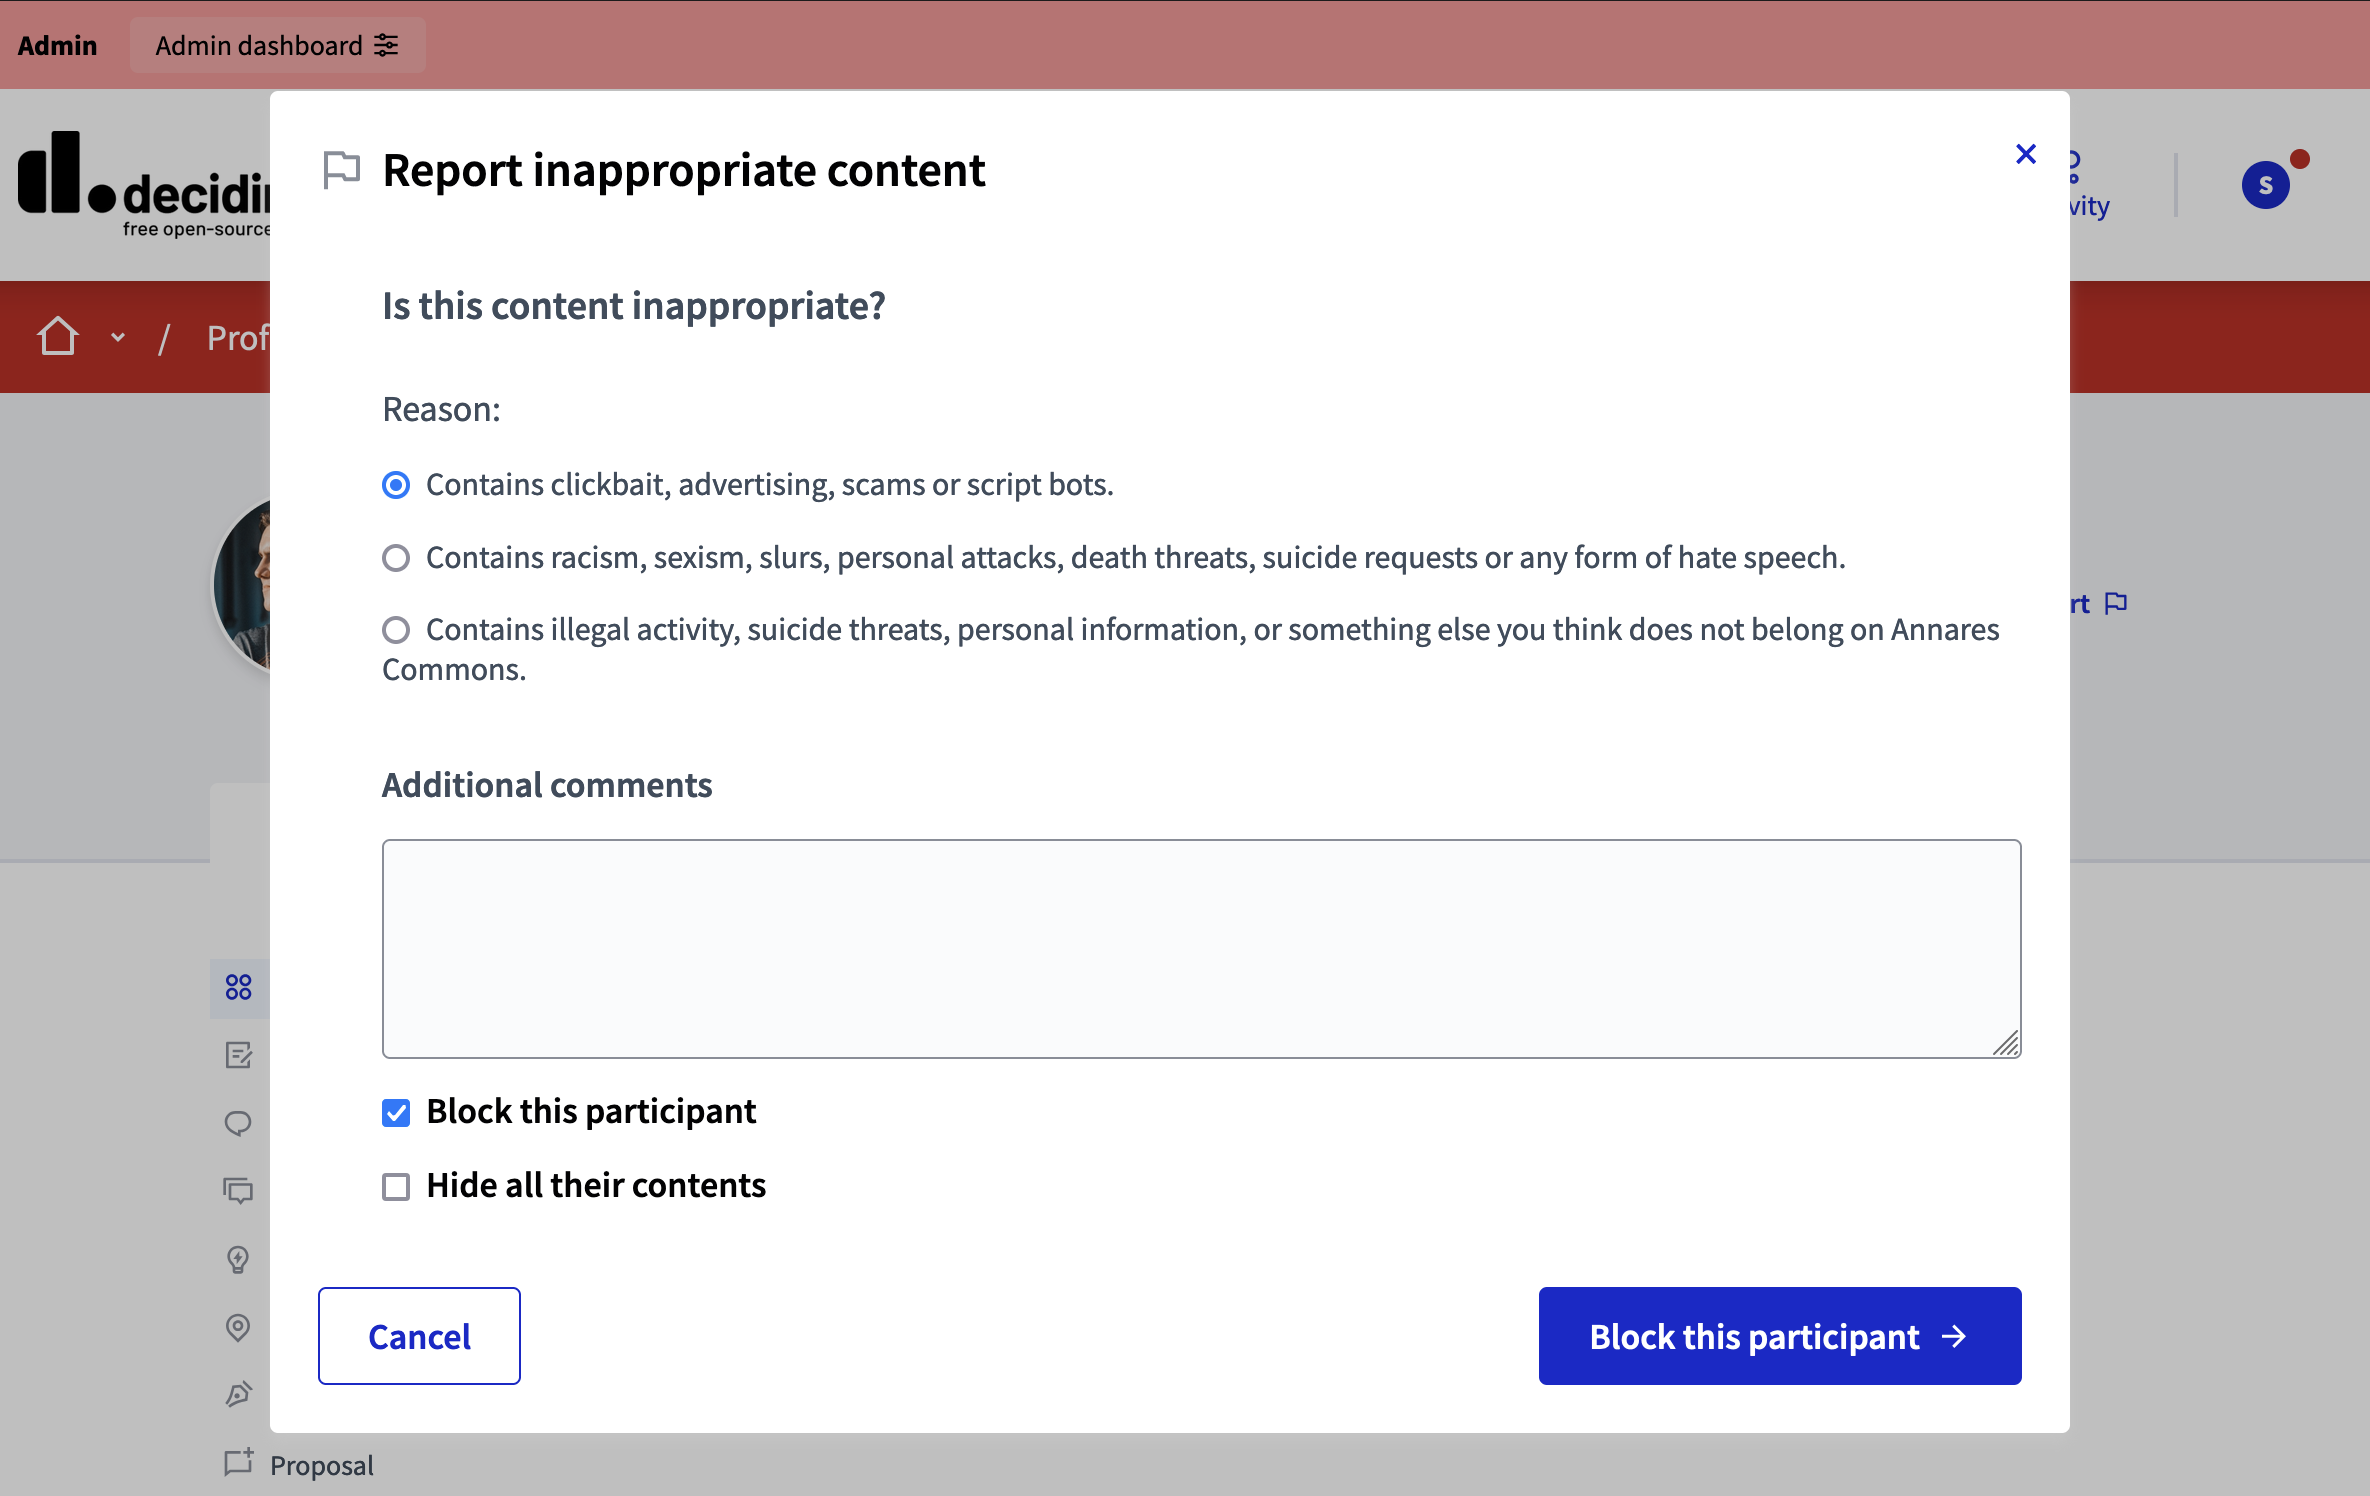2370x1496 pixels.
Task: Click the debates chat bubbles icon
Action: (x=238, y=1190)
